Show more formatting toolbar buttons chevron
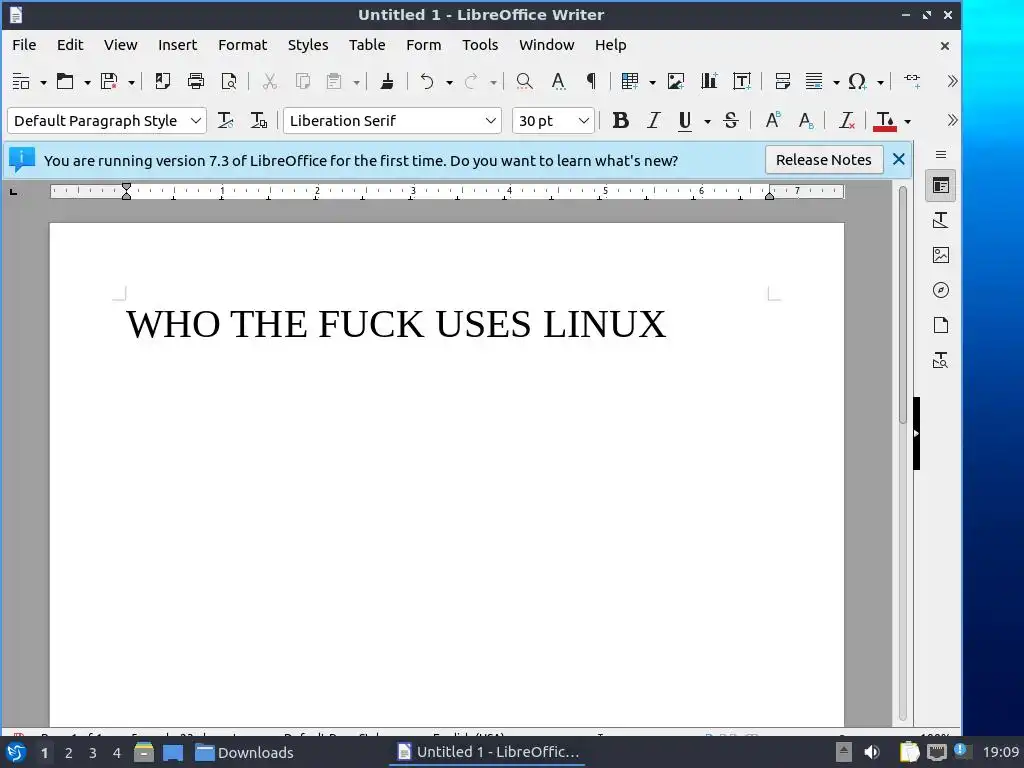This screenshot has height=768, width=1024. [x=952, y=120]
